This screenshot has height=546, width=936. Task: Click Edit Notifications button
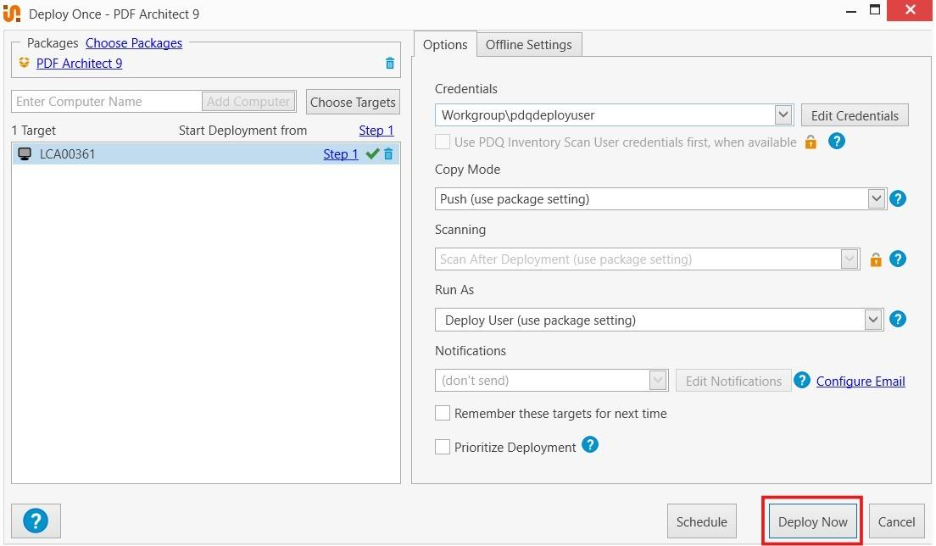click(734, 381)
